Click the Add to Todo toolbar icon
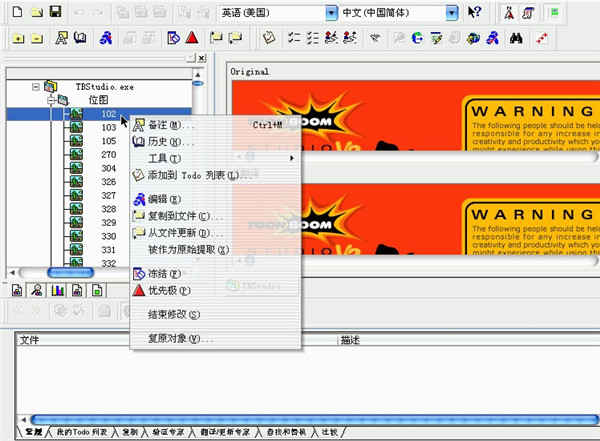The height and width of the screenshot is (441, 600). (x=269, y=38)
